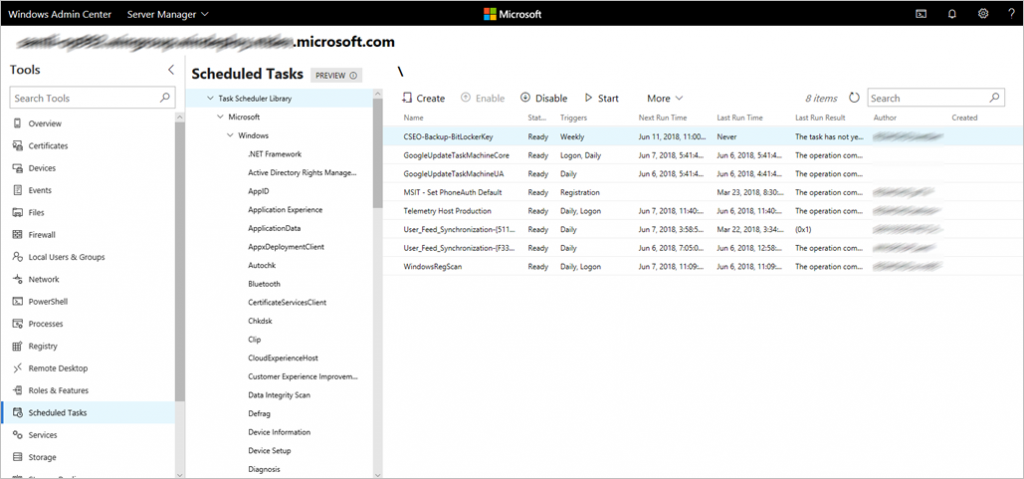This screenshot has height=479, width=1024.
Task: Click the Services tool icon
Action: tap(17, 435)
